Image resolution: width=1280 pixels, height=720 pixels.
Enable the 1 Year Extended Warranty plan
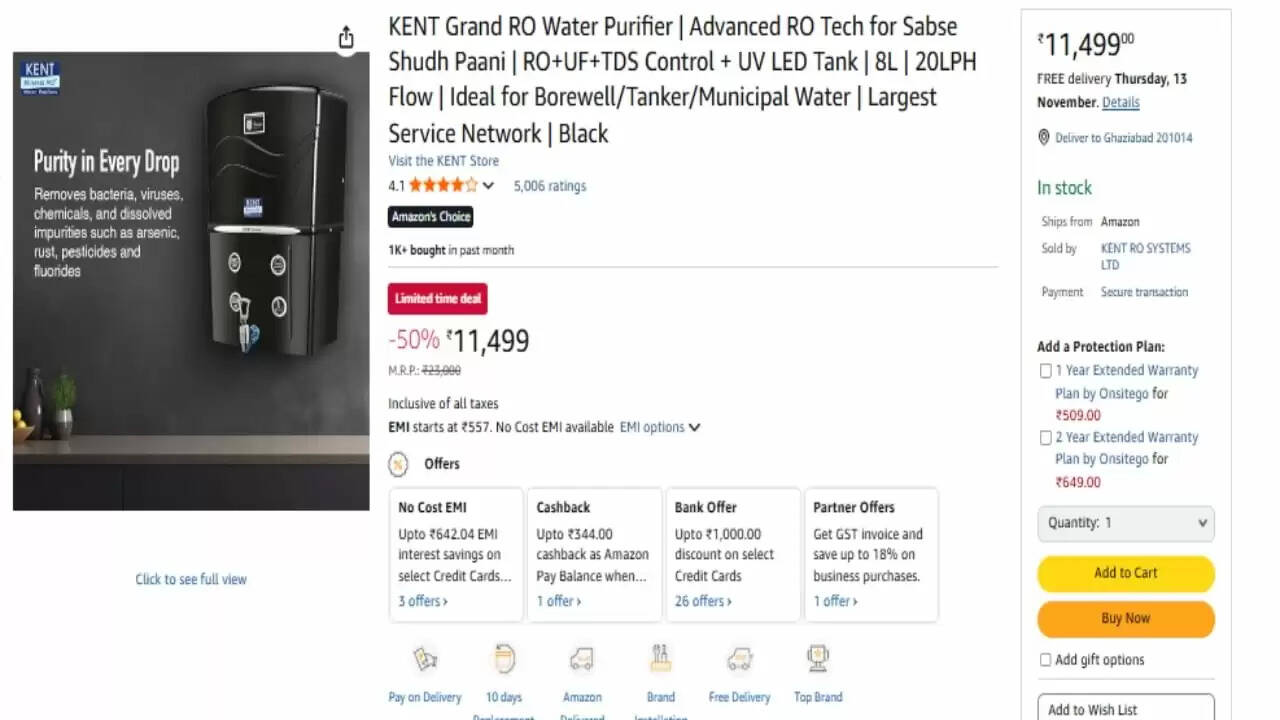pyautogui.click(x=1044, y=370)
